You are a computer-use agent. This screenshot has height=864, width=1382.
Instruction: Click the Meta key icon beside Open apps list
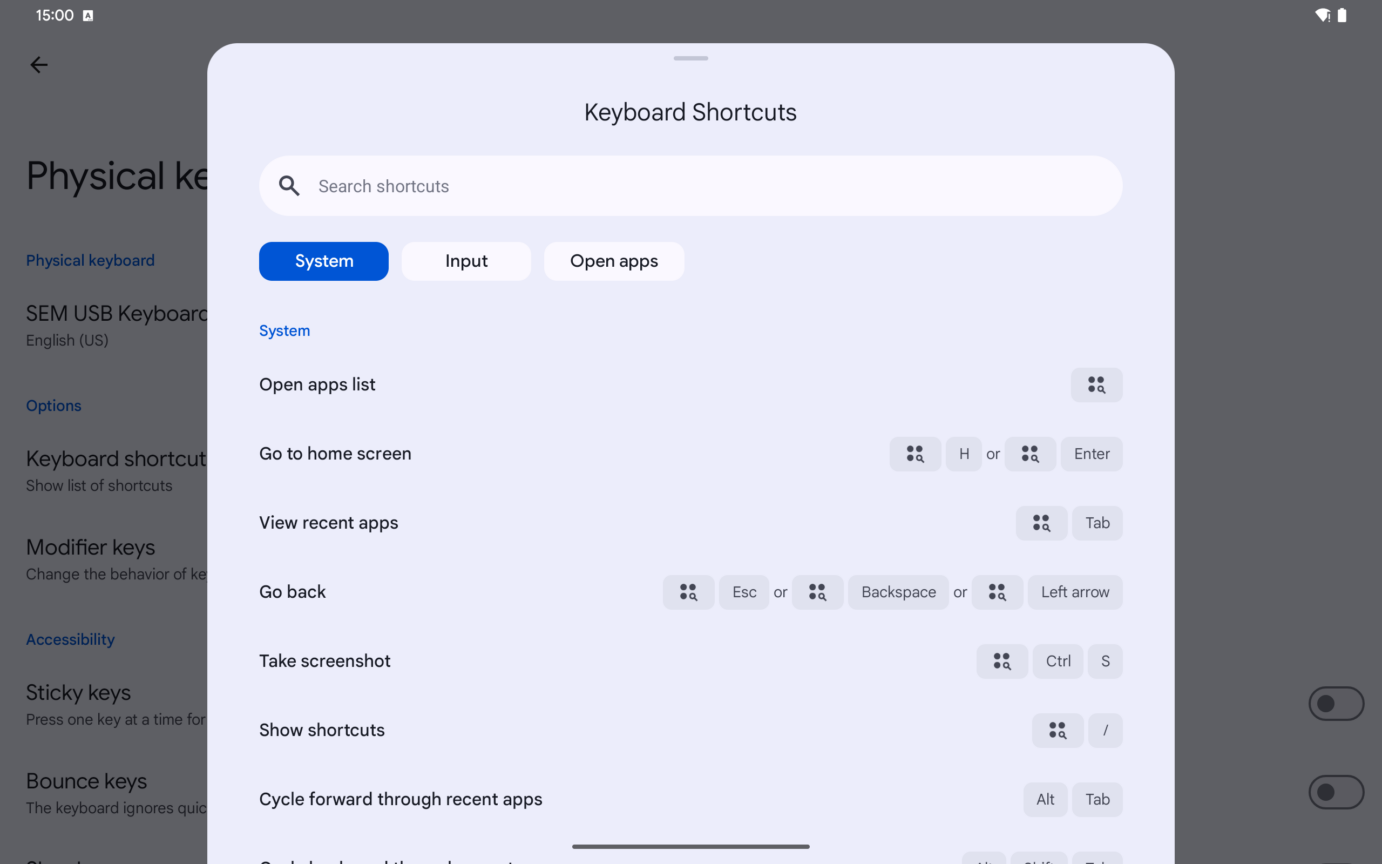tap(1096, 384)
